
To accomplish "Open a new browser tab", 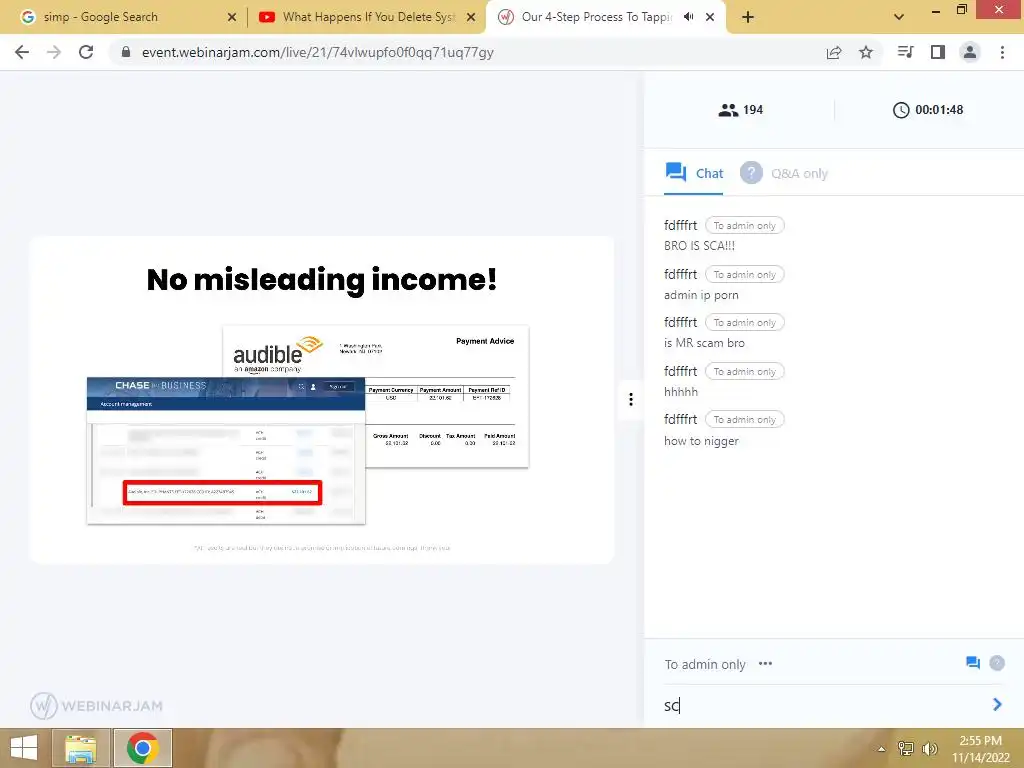I will [748, 17].
